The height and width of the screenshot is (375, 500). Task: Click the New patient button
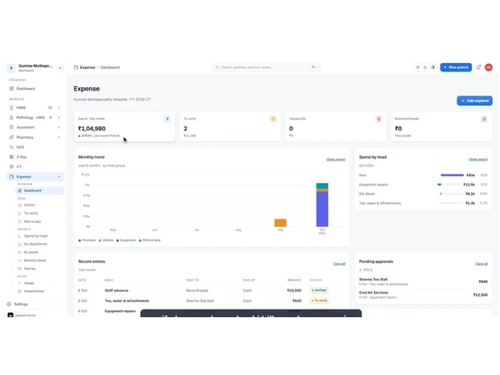point(456,67)
